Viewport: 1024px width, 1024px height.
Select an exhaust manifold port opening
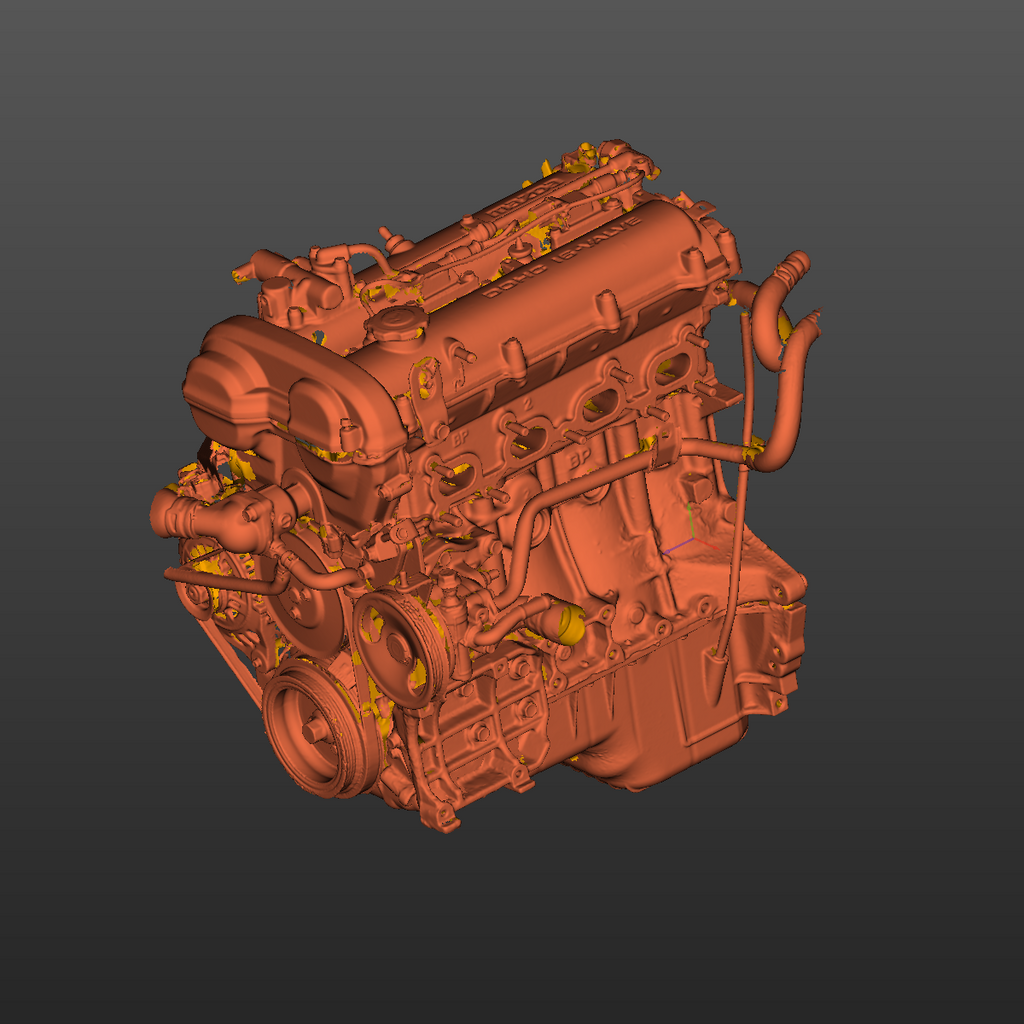click(x=600, y=402)
